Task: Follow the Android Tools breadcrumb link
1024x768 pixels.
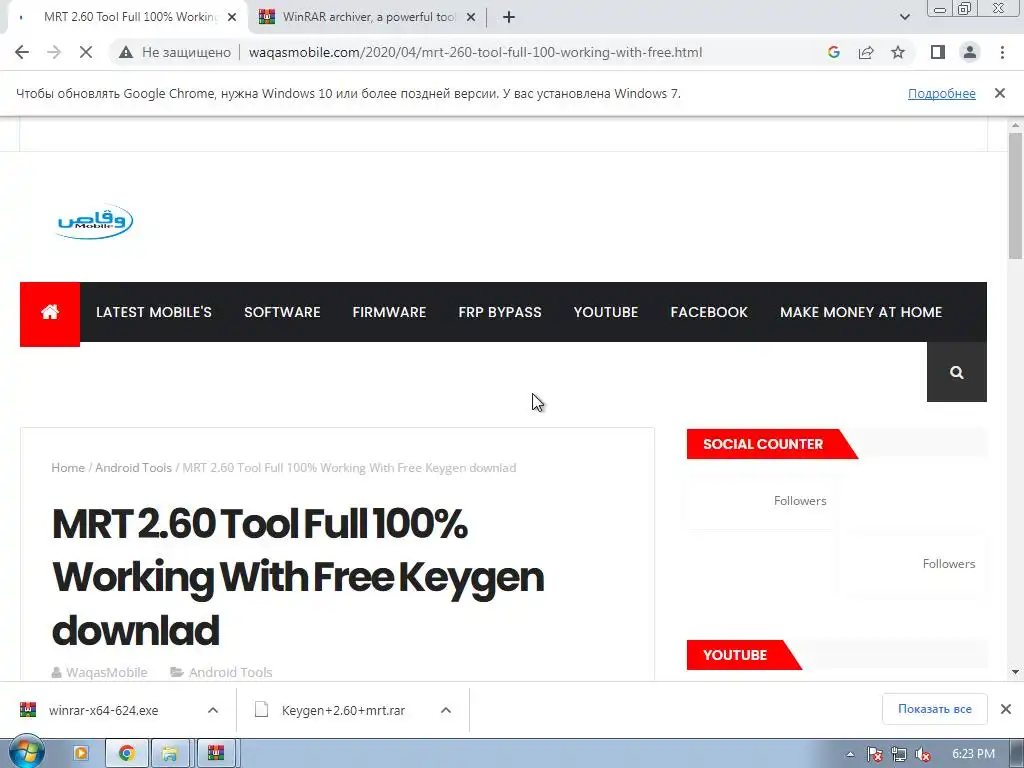Action: click(x=133, y=468)
